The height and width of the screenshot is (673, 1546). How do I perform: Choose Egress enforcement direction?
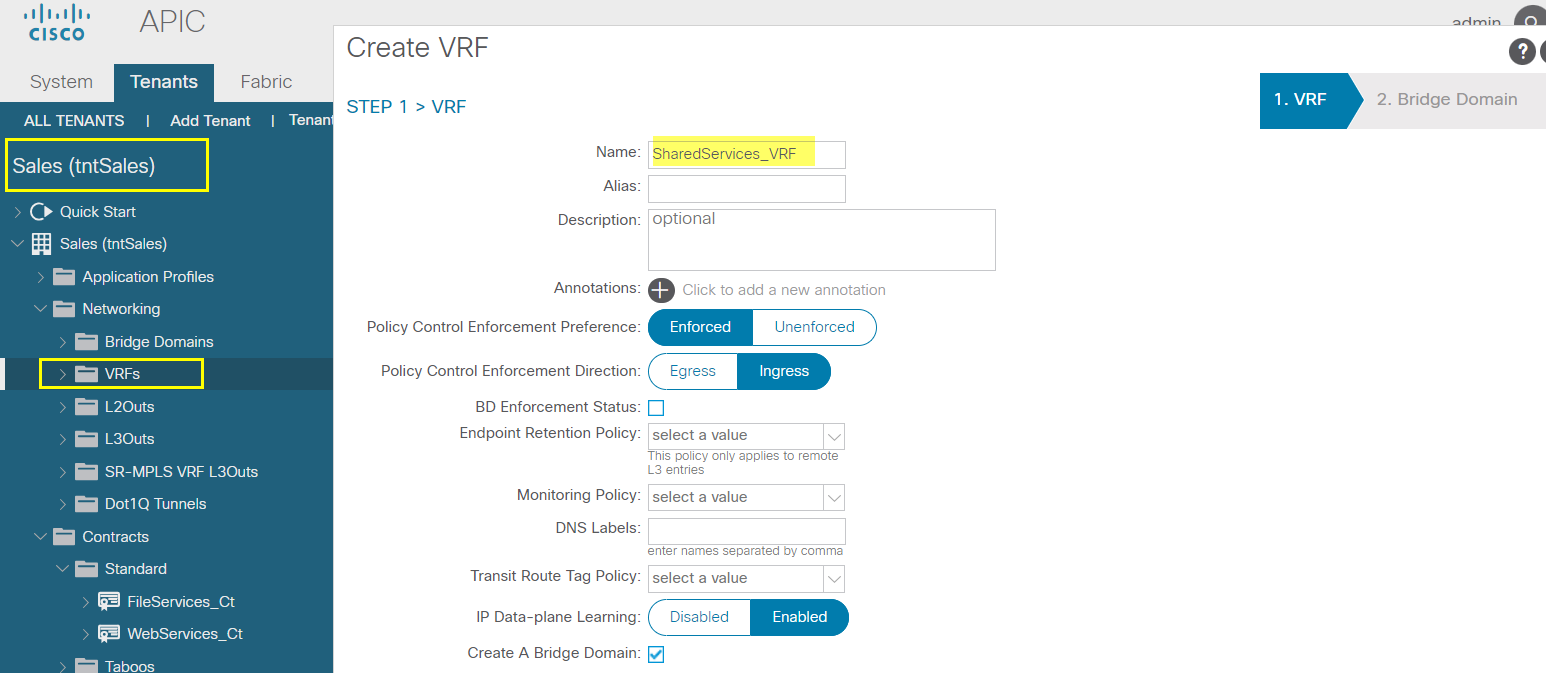[x=693, y=371]
